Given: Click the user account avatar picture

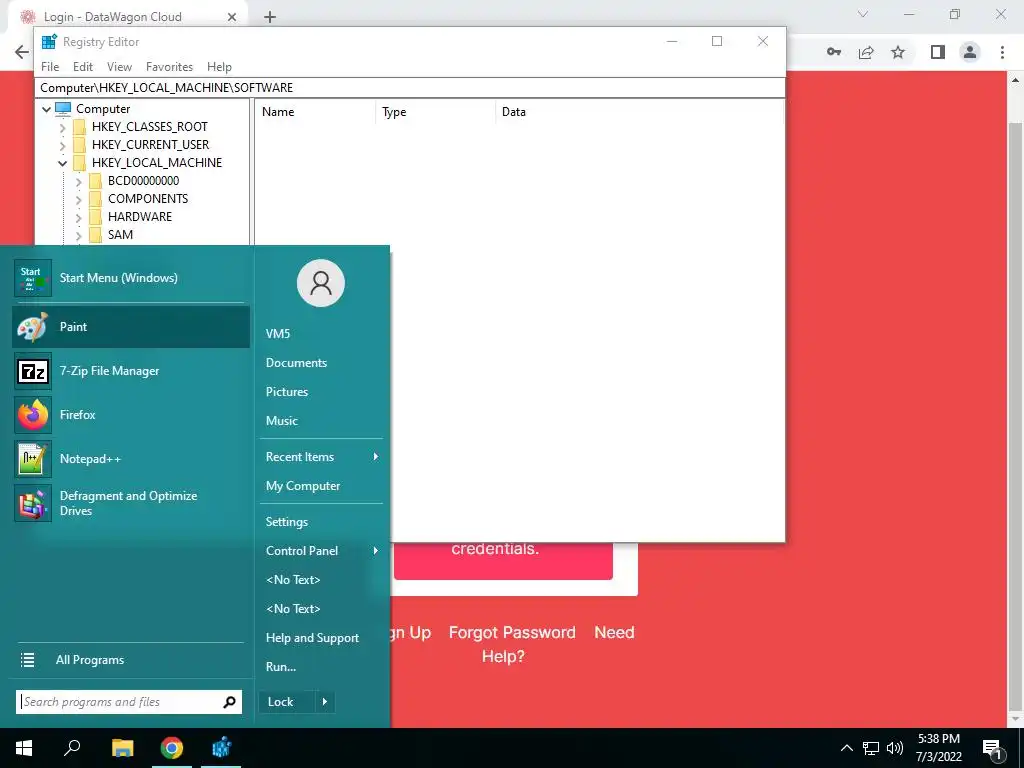Looking at the screenshot, I should pyautogui.click(x=321, y=283).
